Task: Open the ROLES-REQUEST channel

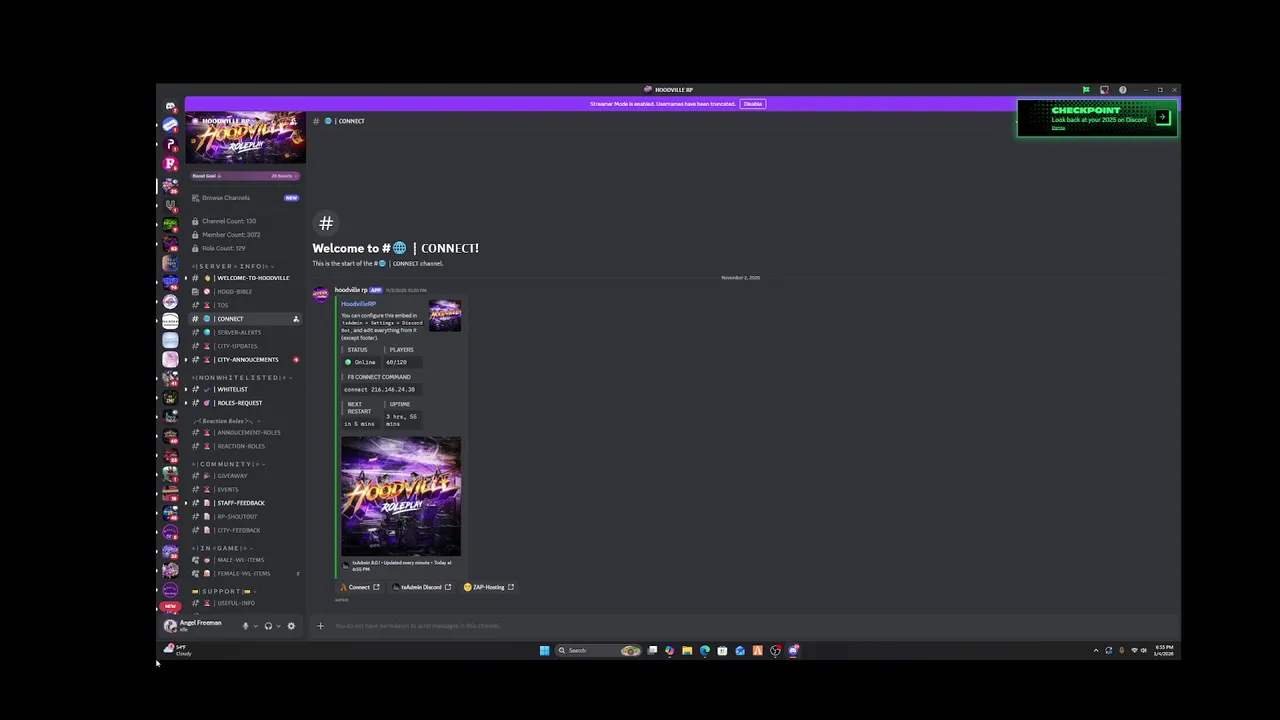Action: point(245,403)
